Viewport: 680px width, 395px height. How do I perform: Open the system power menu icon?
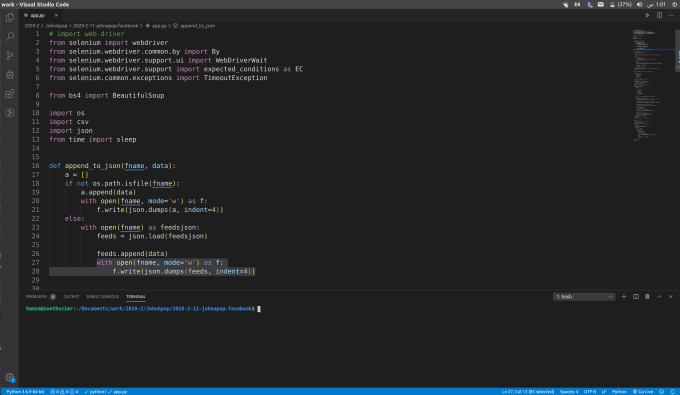pyautogui.click(x=674, y=4)
